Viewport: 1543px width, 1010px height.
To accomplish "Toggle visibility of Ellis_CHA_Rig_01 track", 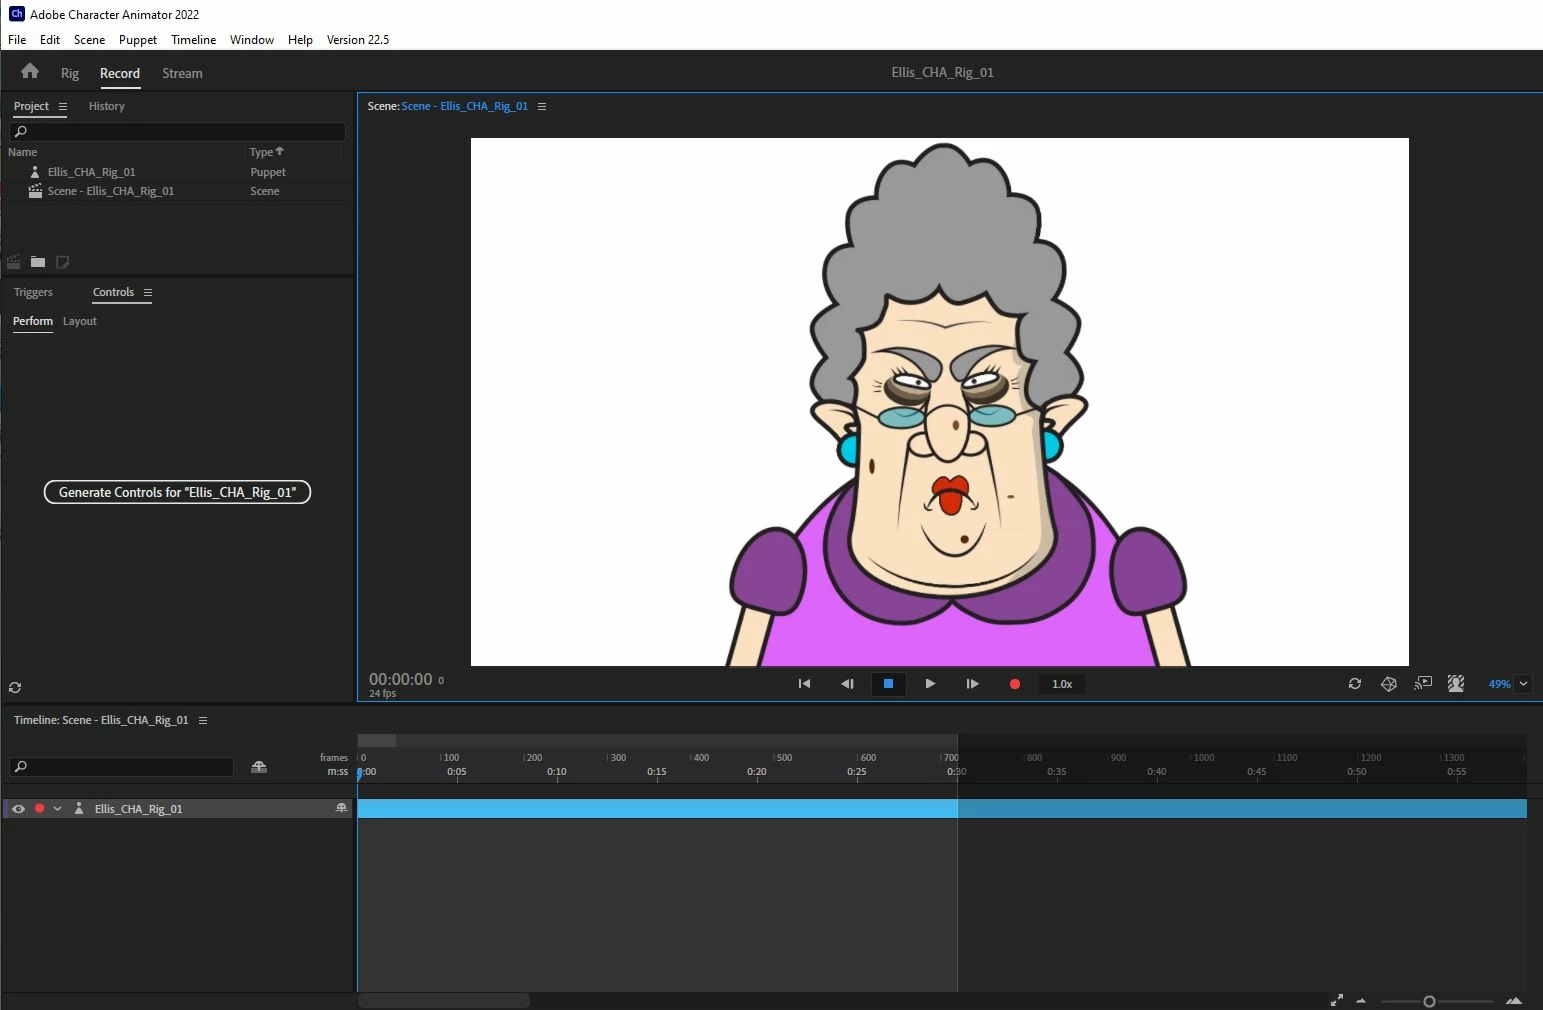I will point(18,808).
